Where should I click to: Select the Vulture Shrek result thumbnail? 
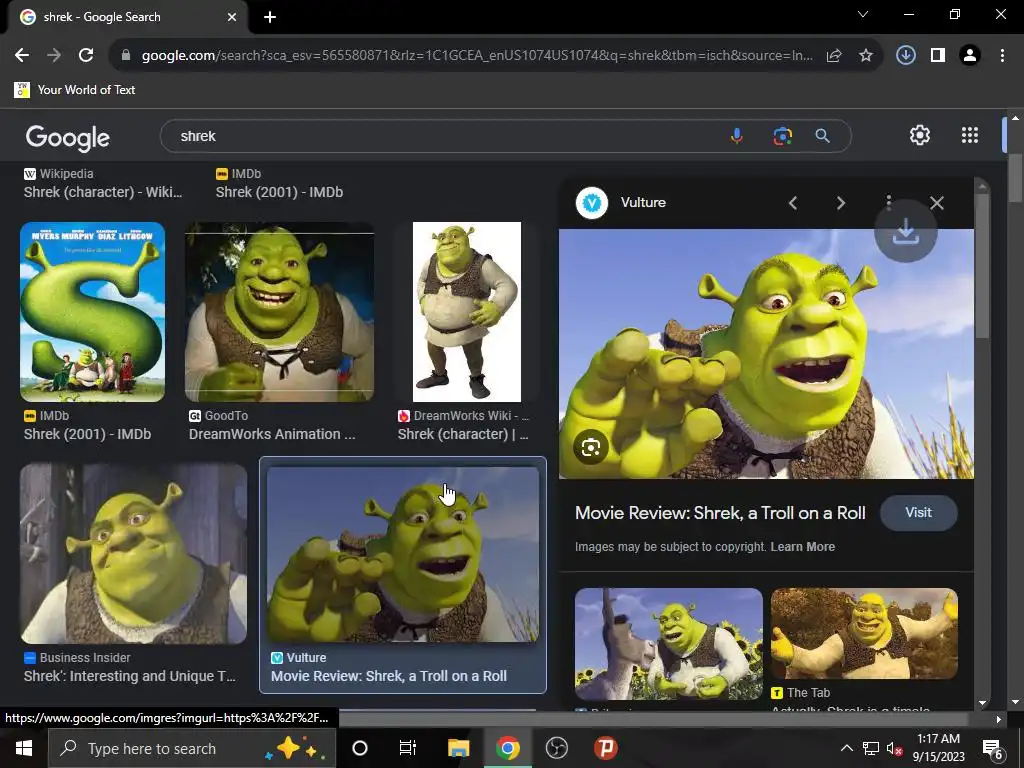pyautogui.click(x=403, y=554)
